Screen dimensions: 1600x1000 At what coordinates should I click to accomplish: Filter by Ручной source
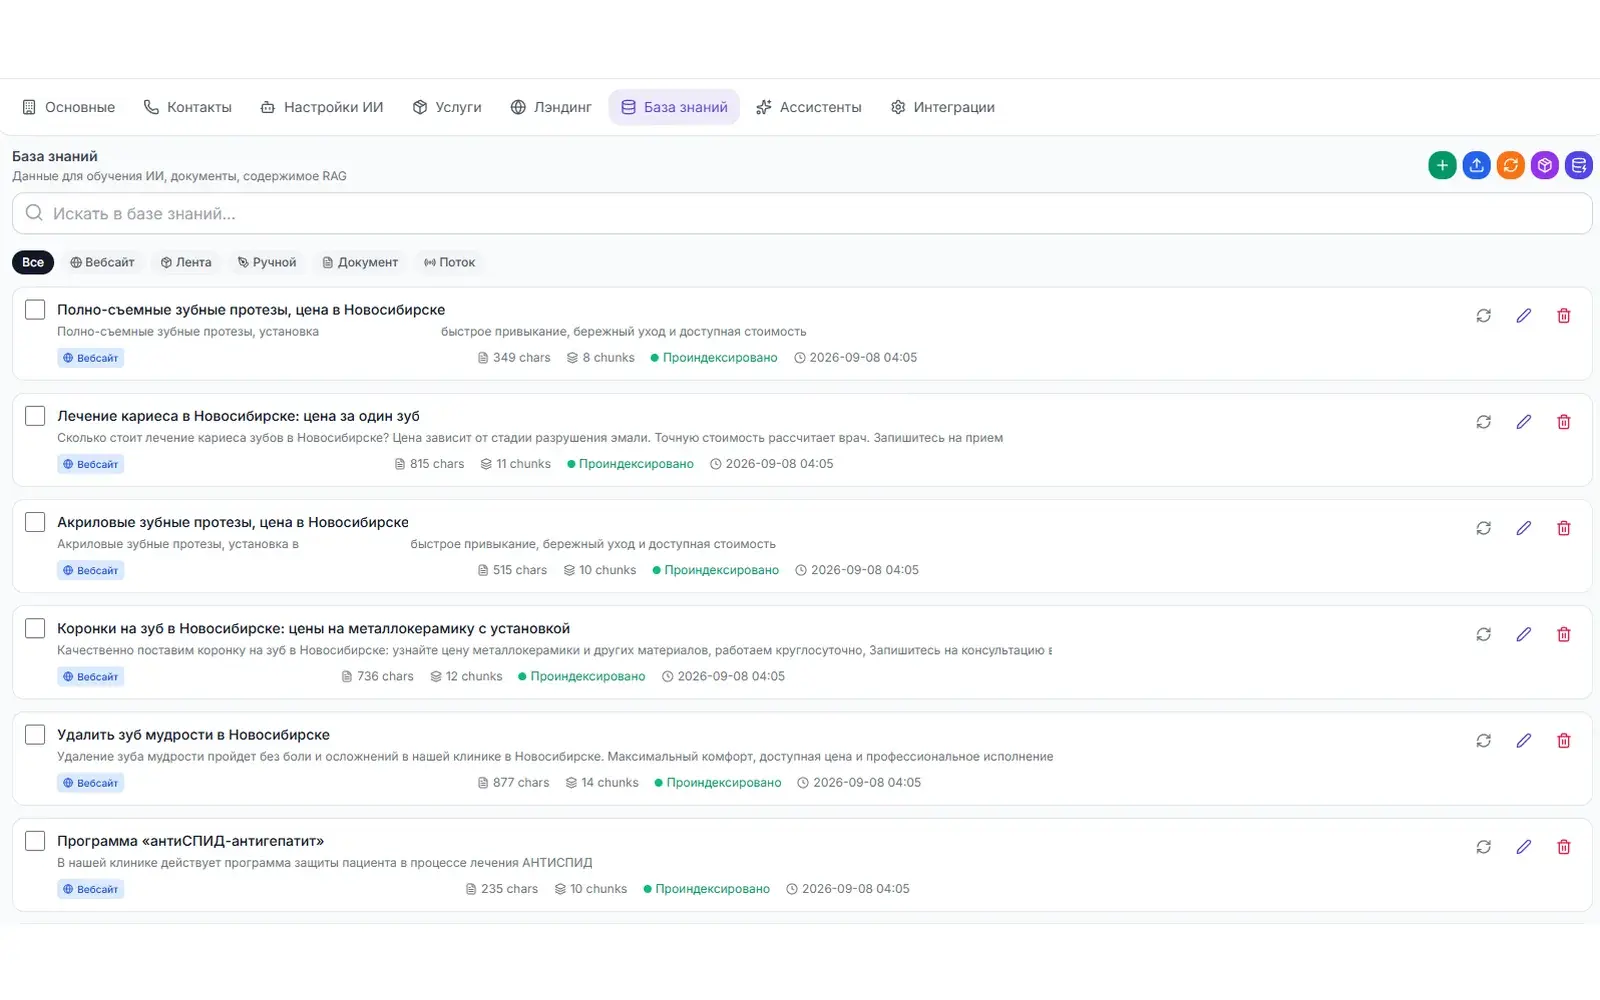point(267,262)
